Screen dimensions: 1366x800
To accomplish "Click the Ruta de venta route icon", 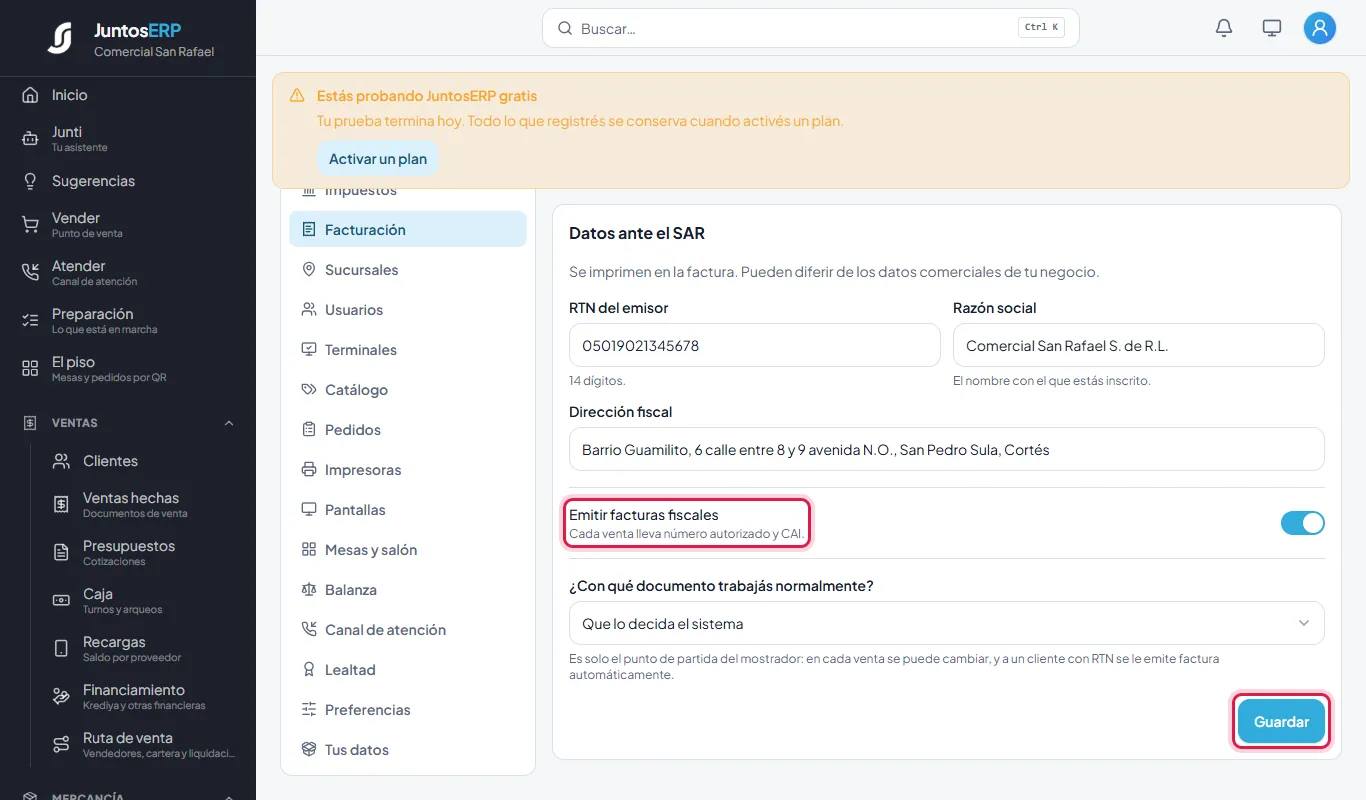I will point(61,744).
